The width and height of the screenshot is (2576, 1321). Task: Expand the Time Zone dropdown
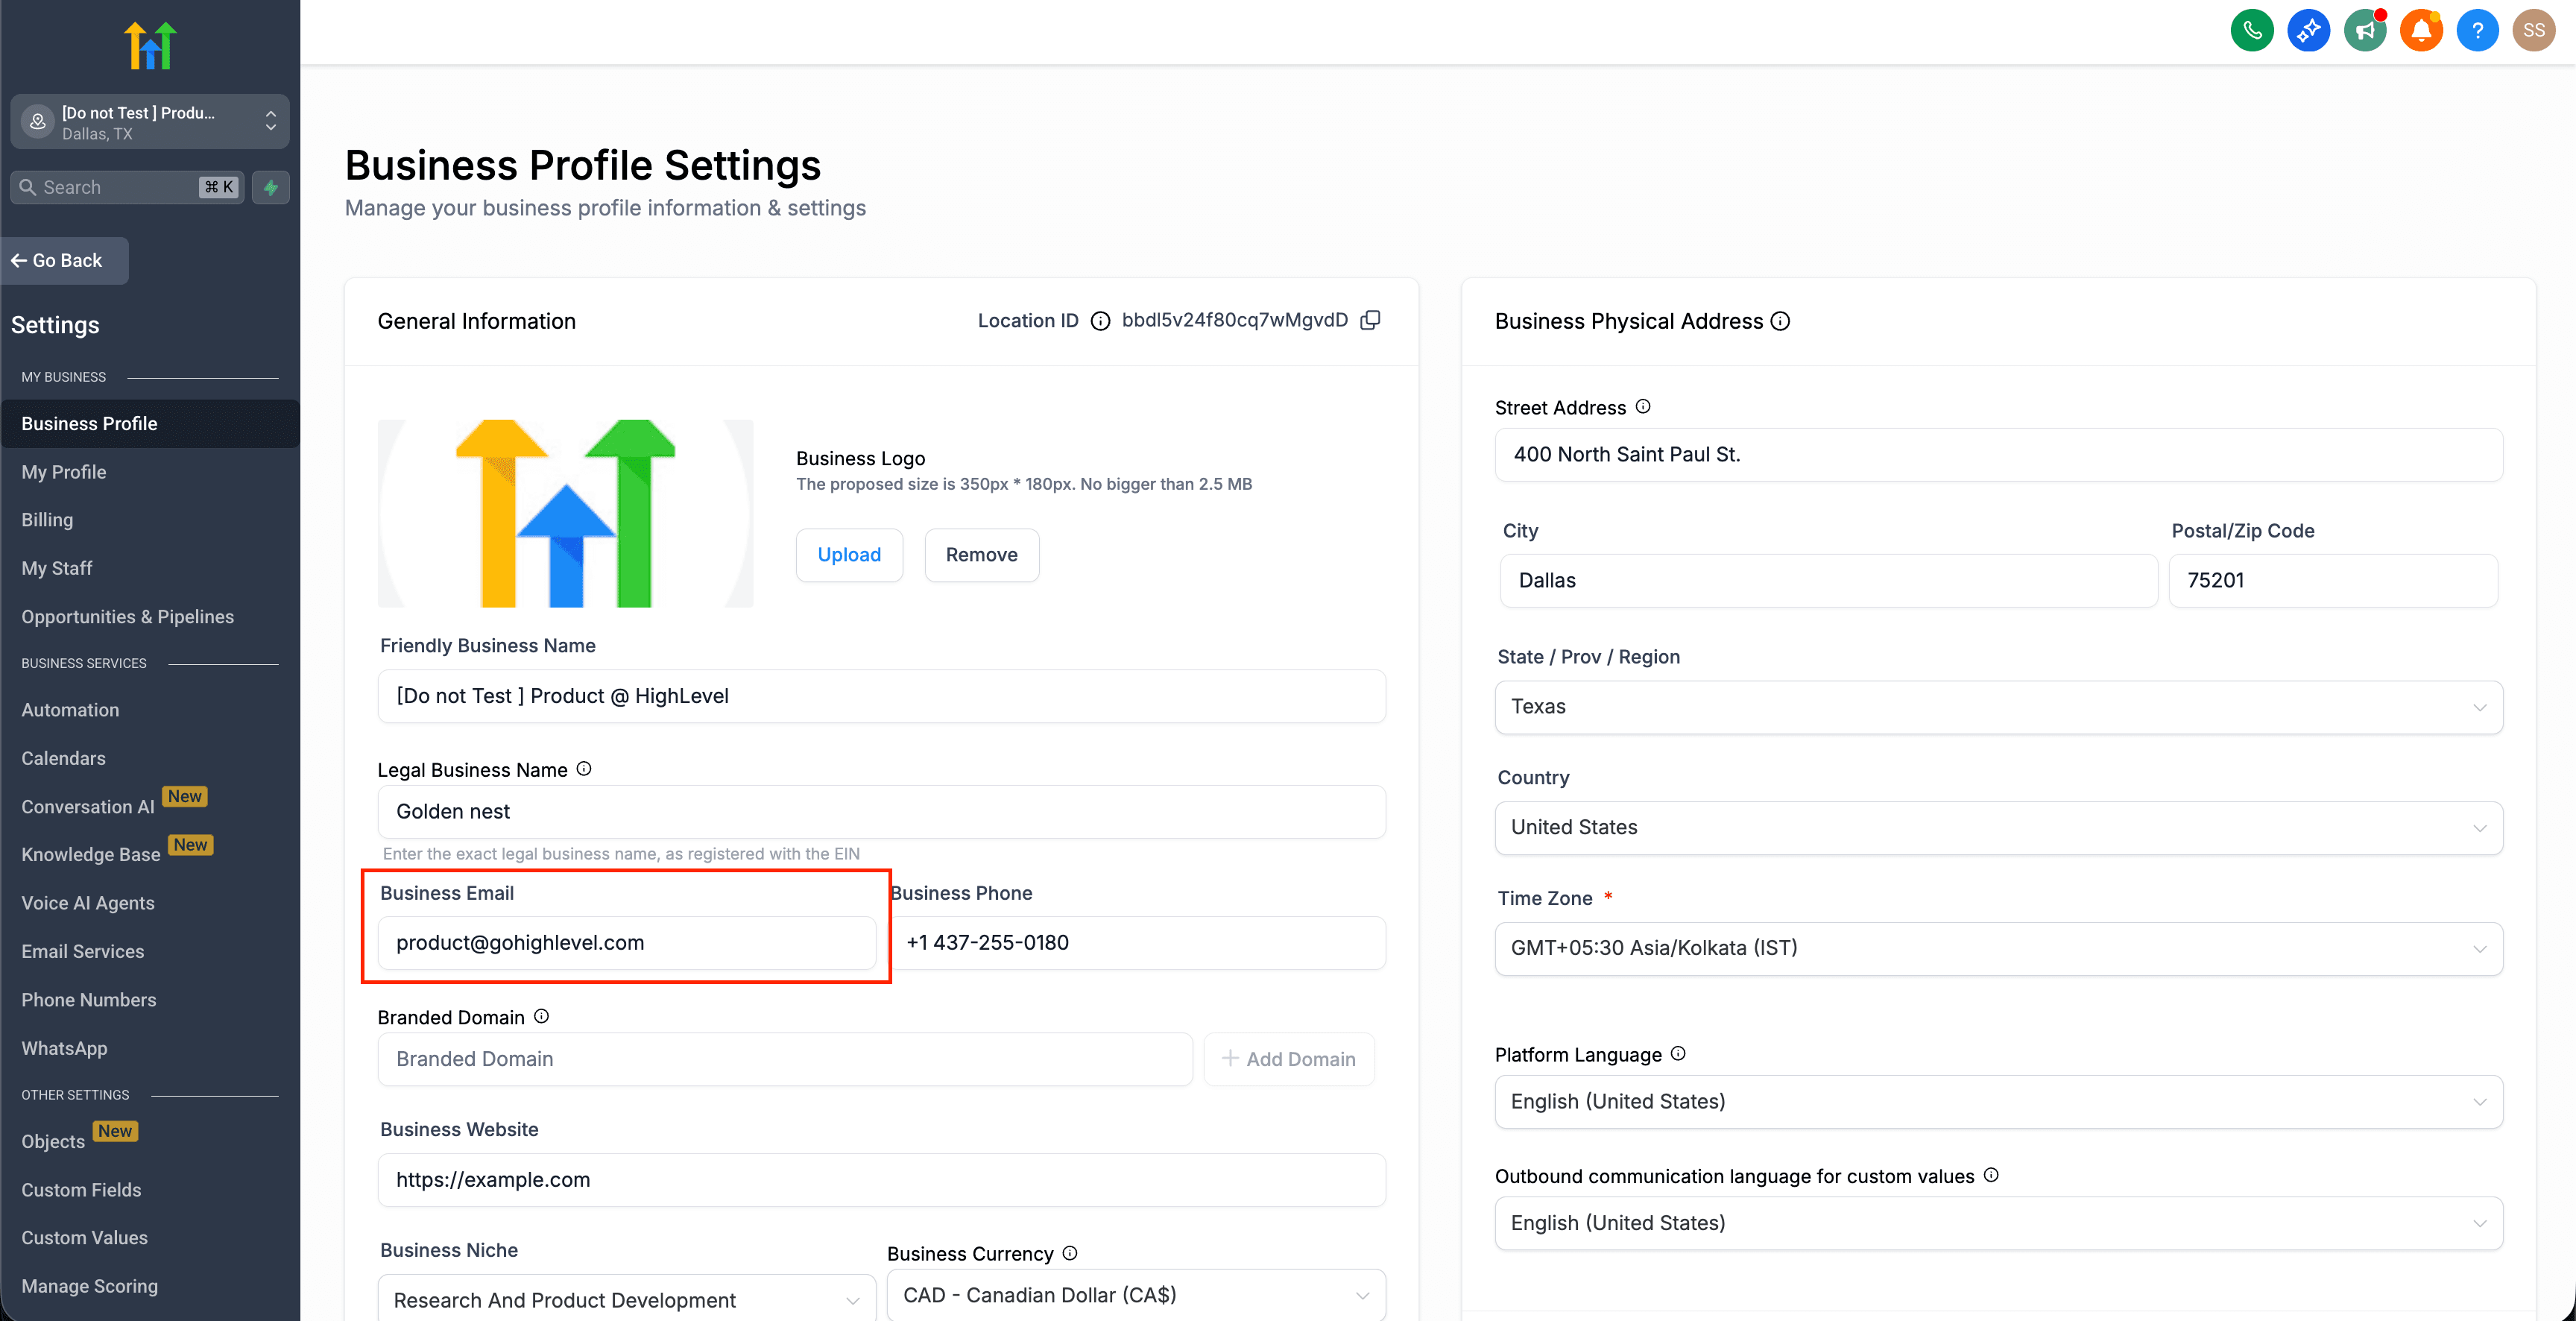(2481, 948)
